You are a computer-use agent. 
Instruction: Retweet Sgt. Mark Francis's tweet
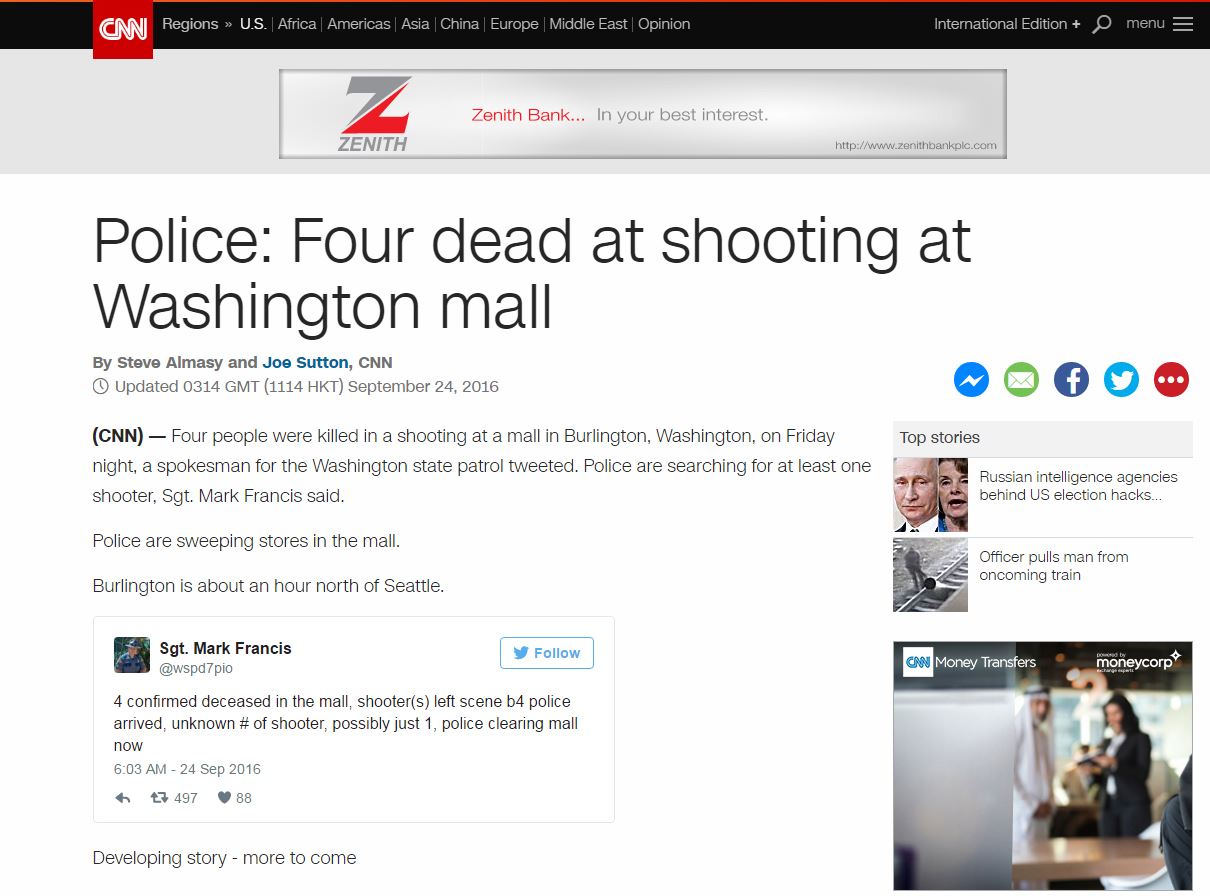coord(158,798)
